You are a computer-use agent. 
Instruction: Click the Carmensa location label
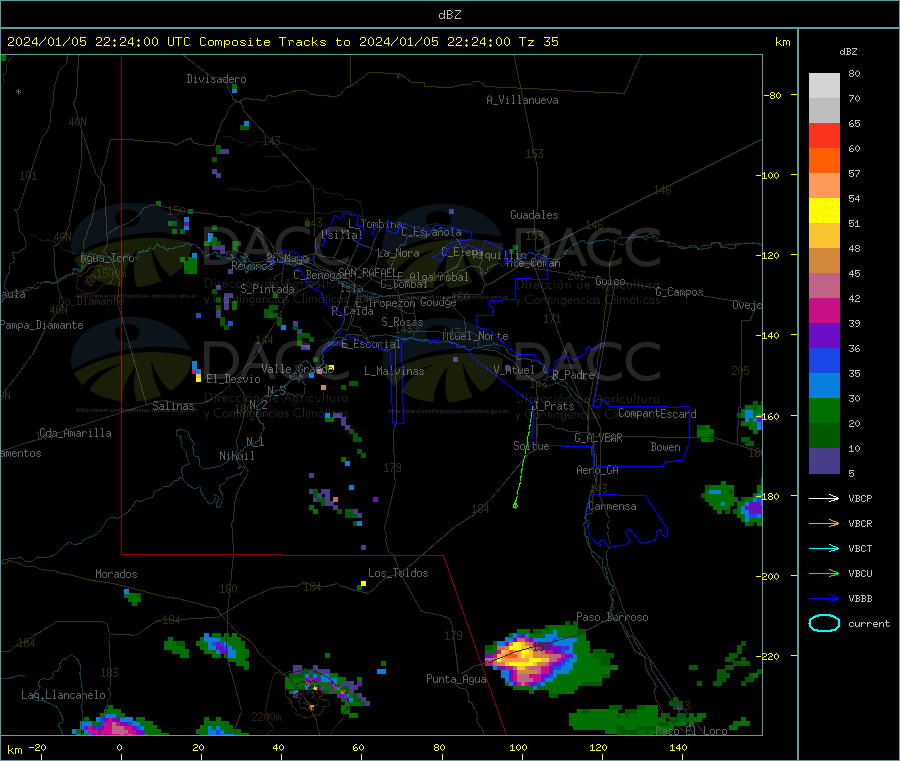point(612,507)
